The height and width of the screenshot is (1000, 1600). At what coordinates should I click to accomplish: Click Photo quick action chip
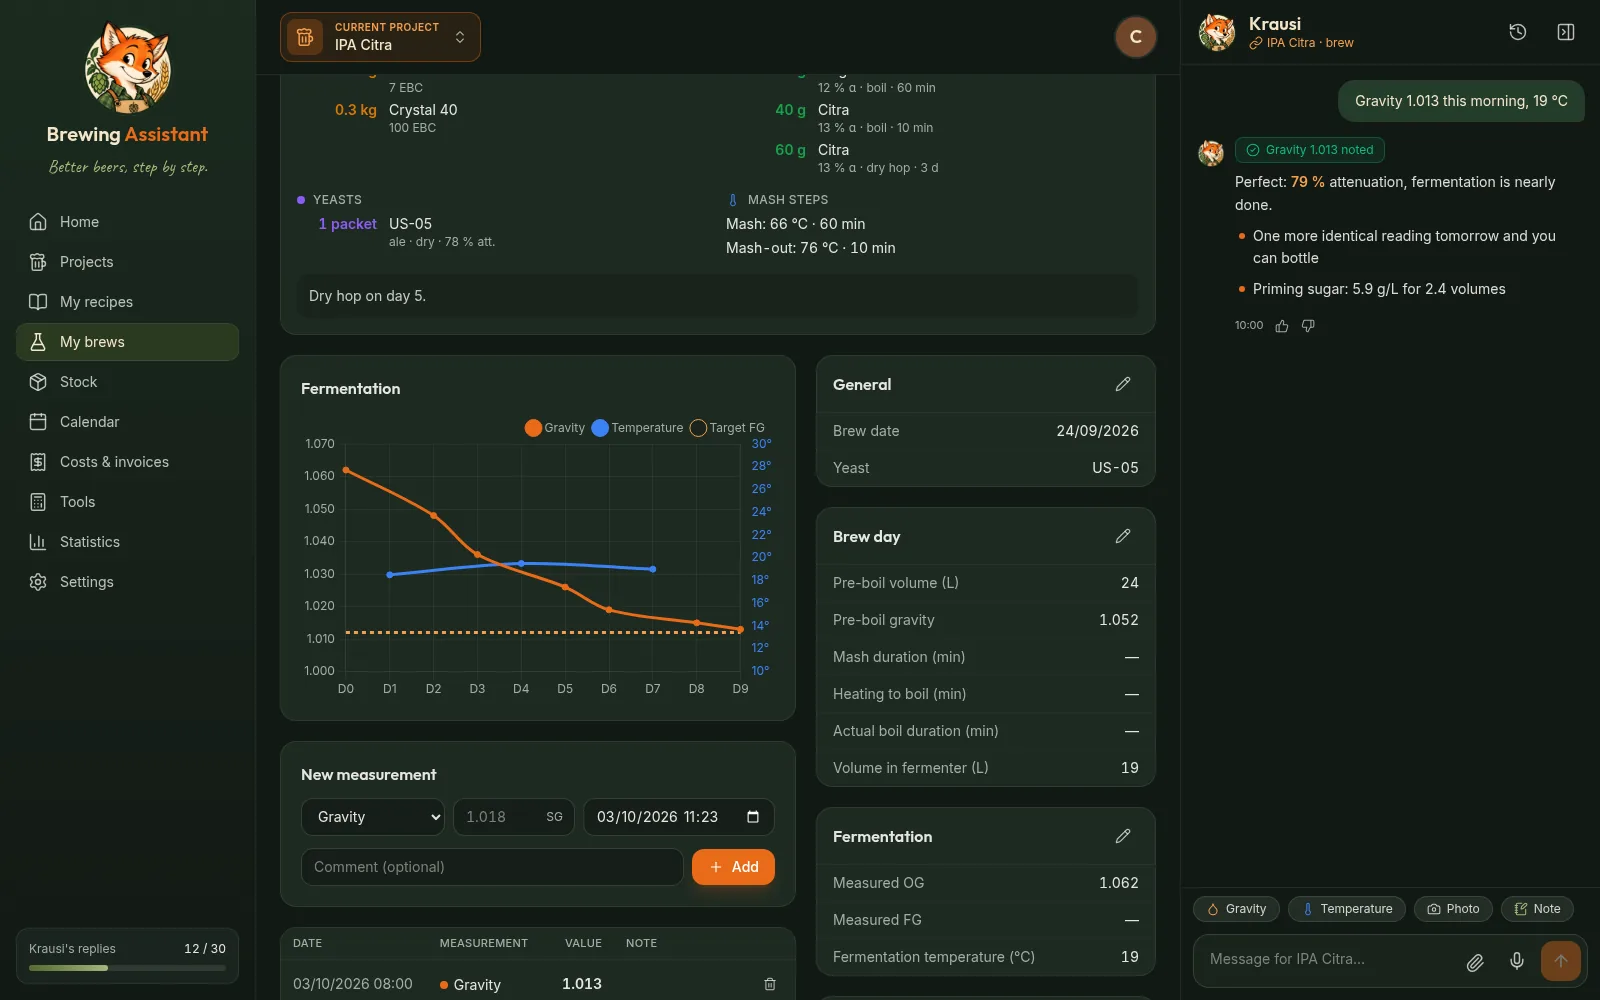point(1453,909)
